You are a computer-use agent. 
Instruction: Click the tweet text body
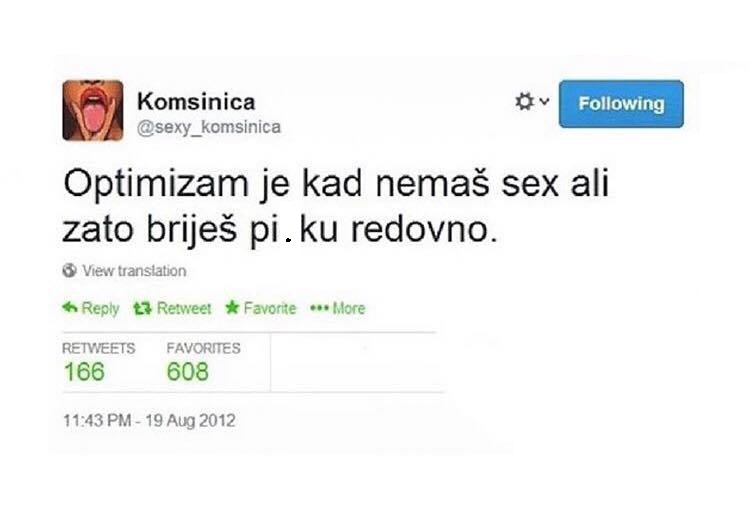tap(336, 207)
